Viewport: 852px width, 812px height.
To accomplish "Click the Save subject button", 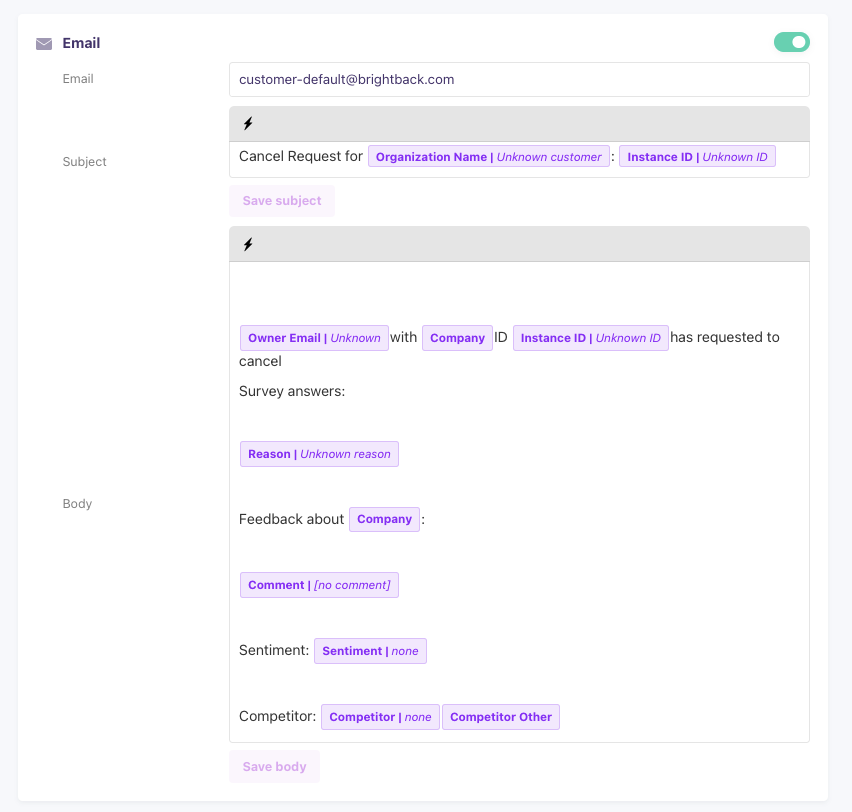I will tap(281, 200).
